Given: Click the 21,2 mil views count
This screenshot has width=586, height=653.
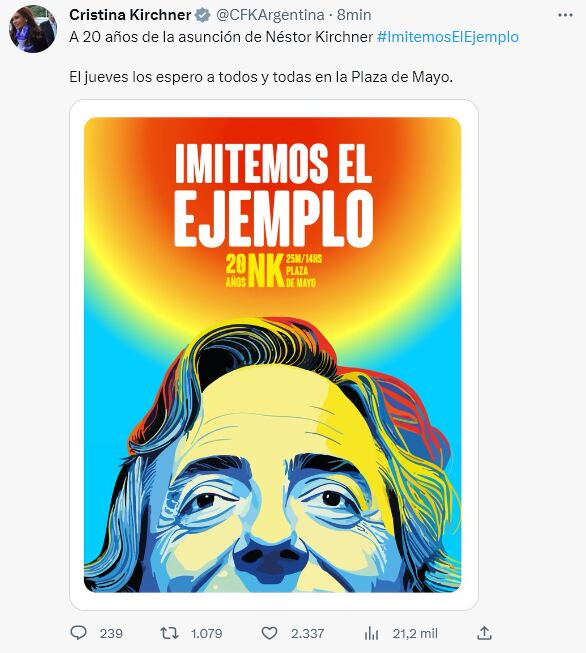Looking at the screenshot, I should coord(415,634).
